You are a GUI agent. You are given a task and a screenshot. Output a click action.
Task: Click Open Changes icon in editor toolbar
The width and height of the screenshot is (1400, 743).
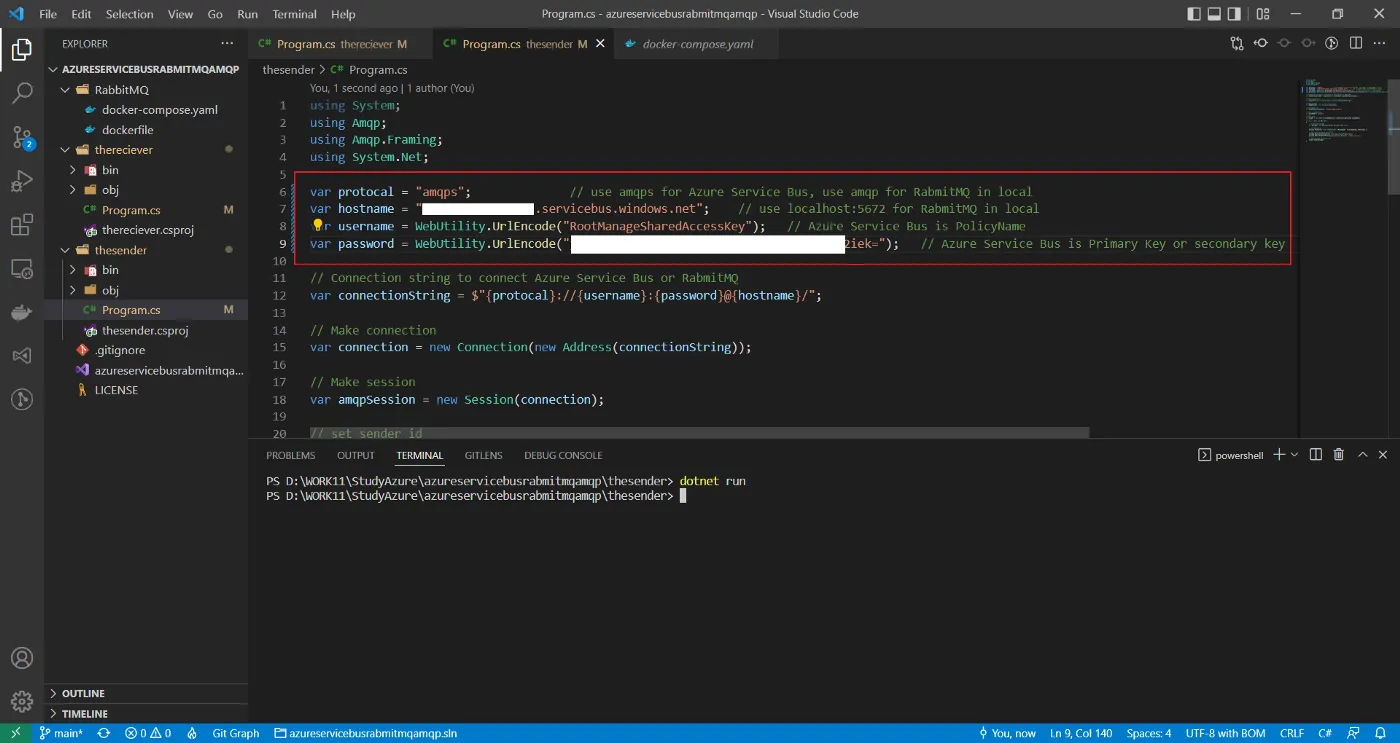(x=1237, y=44)
